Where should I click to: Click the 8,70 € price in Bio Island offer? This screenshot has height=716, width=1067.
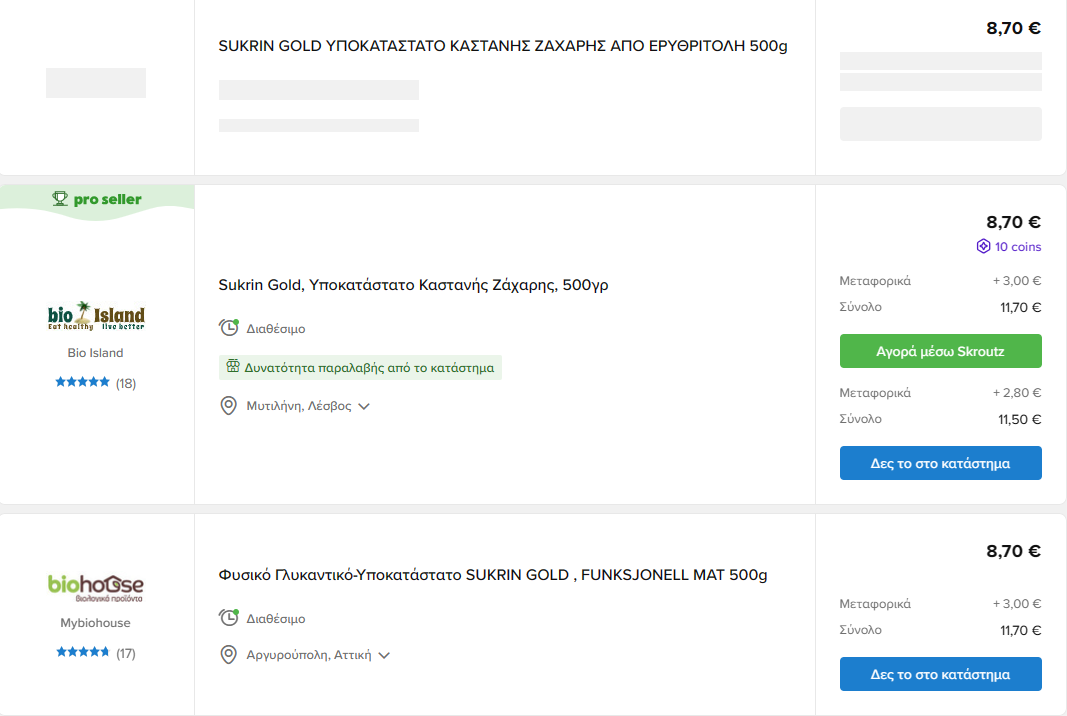[x=1013, y=222]
